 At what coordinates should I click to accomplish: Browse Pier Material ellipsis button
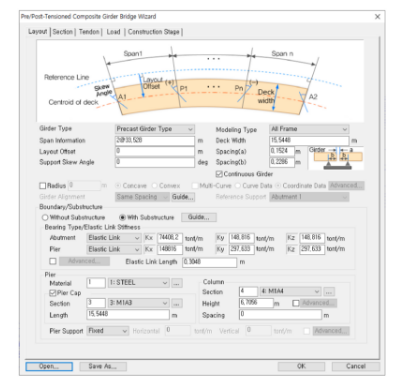tap(177, 283)
